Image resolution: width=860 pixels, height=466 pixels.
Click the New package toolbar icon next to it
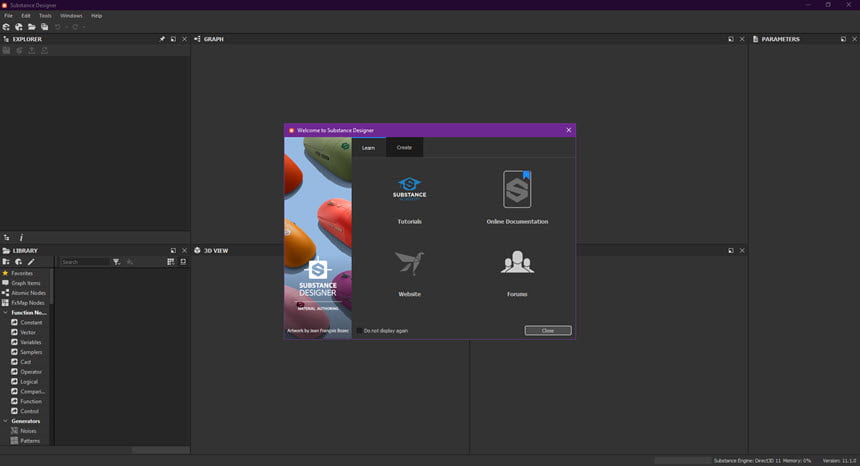click(x=19, y=27)
